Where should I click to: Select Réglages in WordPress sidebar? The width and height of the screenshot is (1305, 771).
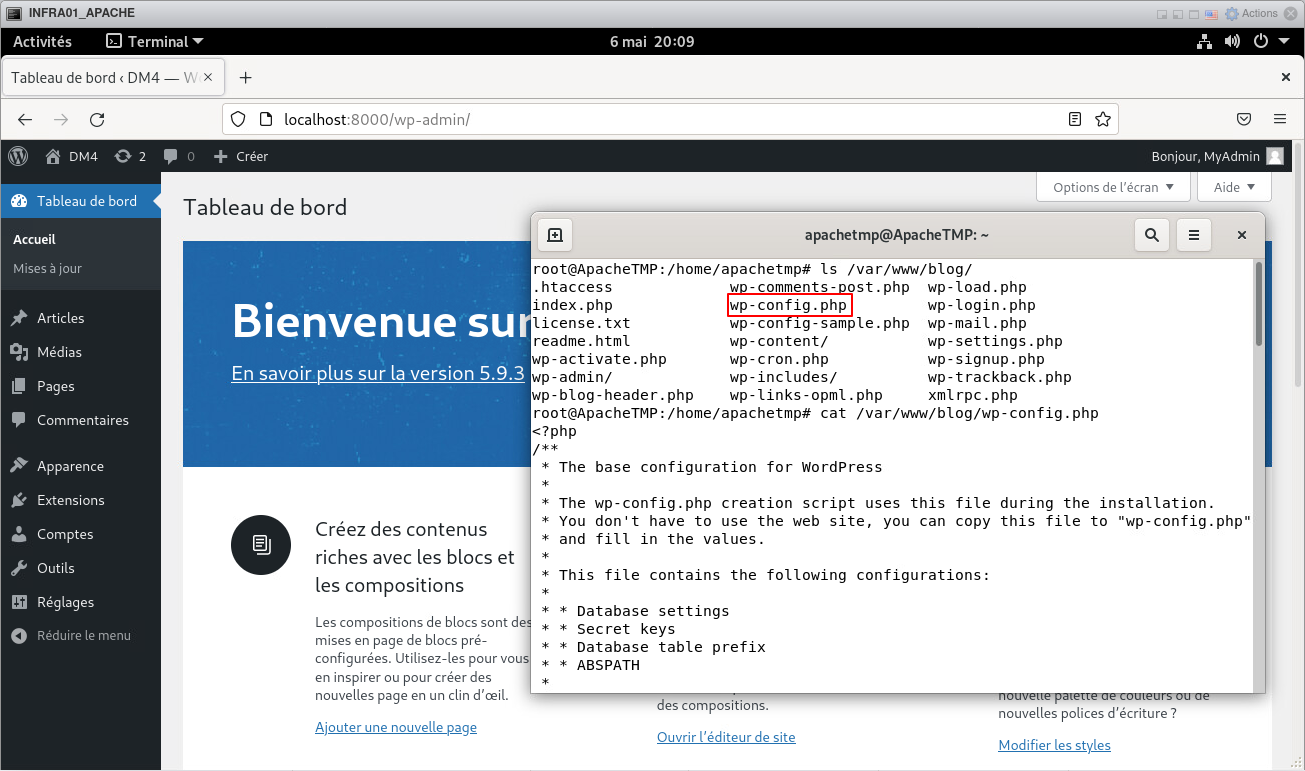[65, 602]
